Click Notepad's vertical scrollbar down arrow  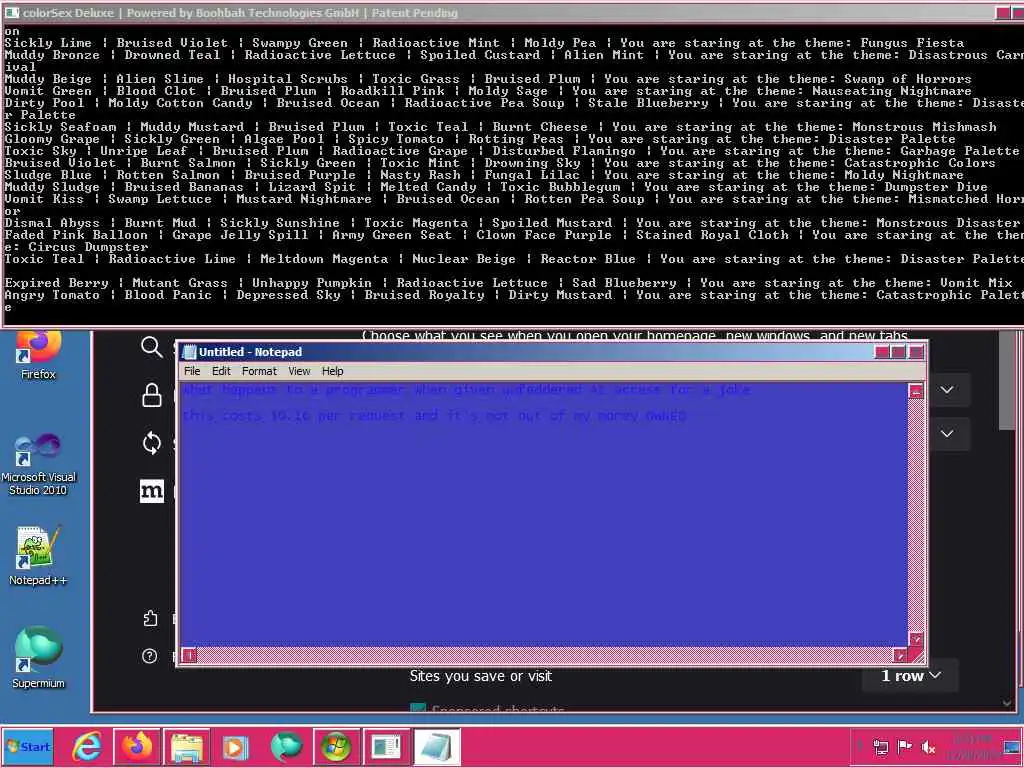(x=916, y=639)
